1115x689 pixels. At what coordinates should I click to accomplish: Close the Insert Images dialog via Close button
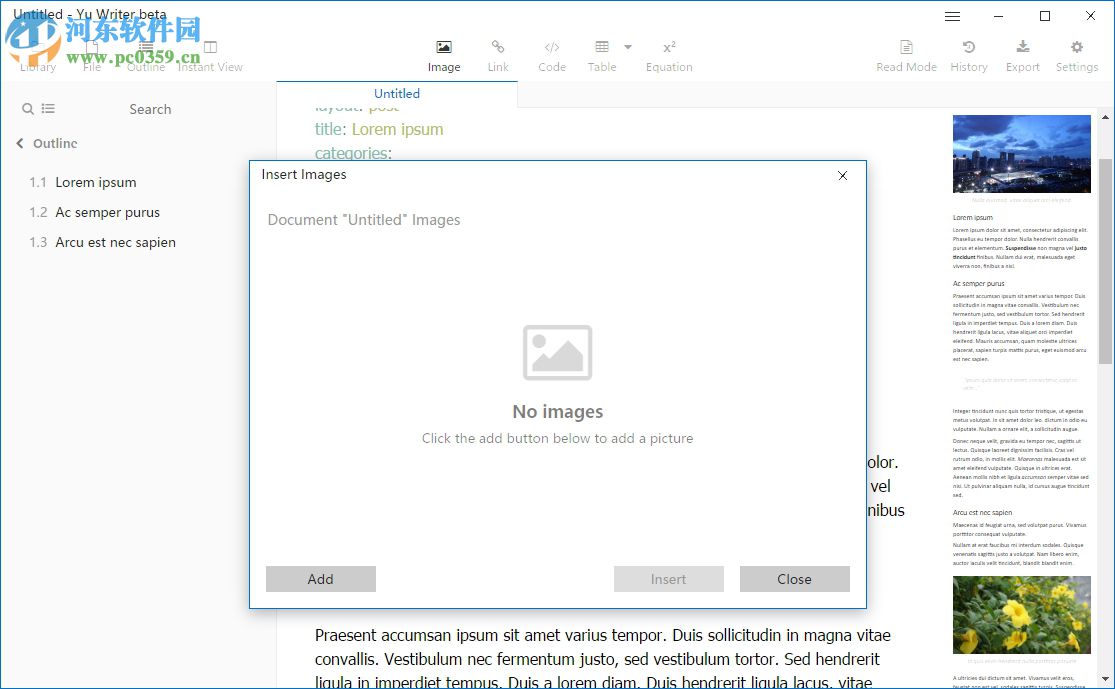794,579
